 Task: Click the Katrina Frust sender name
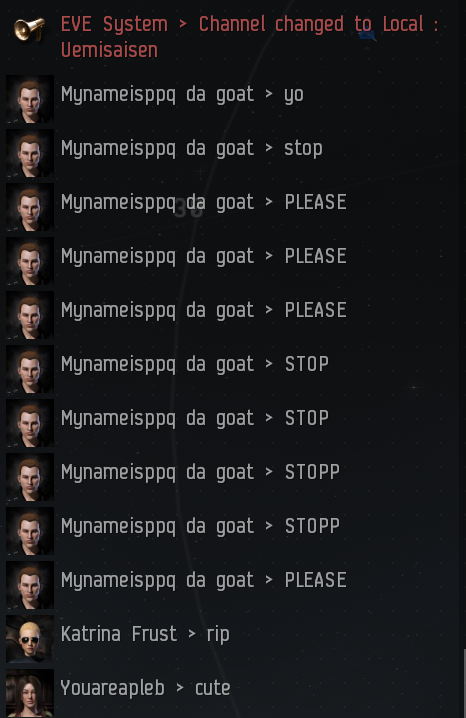pos(119,634)
